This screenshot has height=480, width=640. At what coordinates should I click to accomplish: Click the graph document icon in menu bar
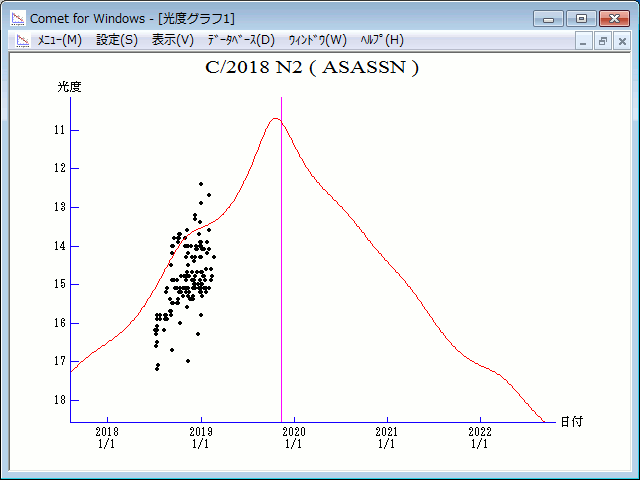coord(21,40)
